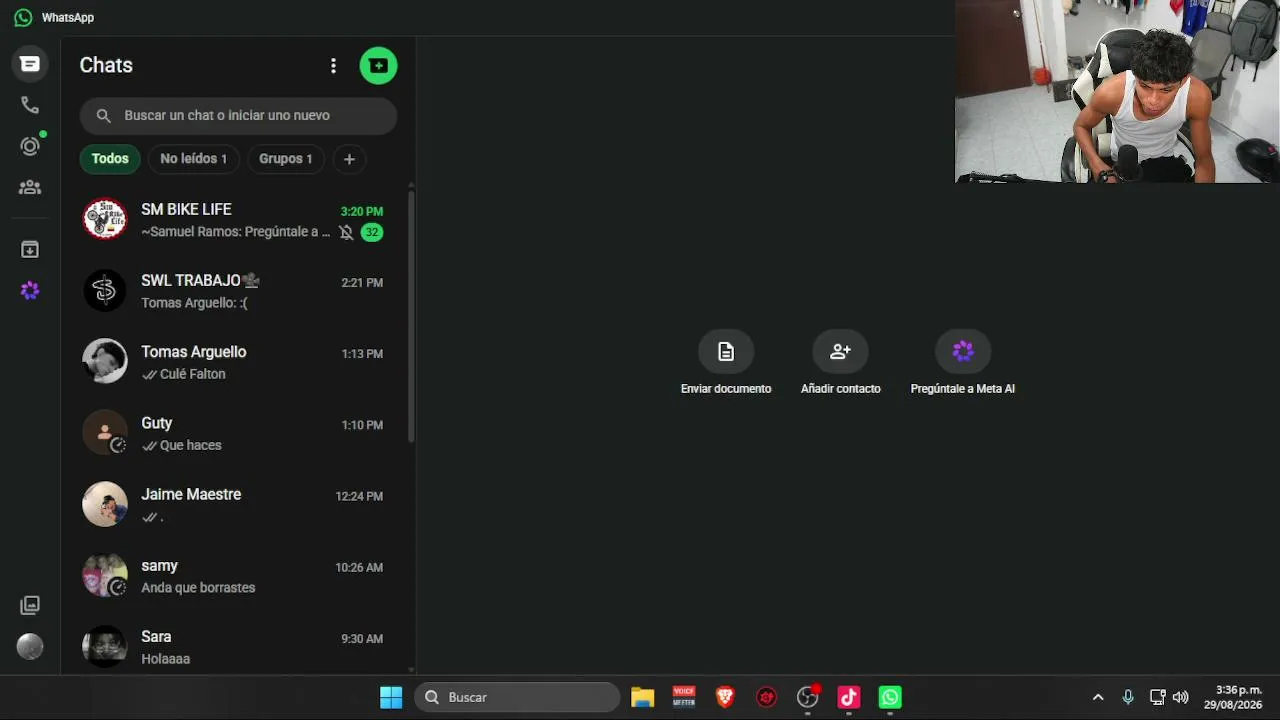Open File Explorer from the taskbar
This screenshot has width=1280, height=720.
pos(642,697)
